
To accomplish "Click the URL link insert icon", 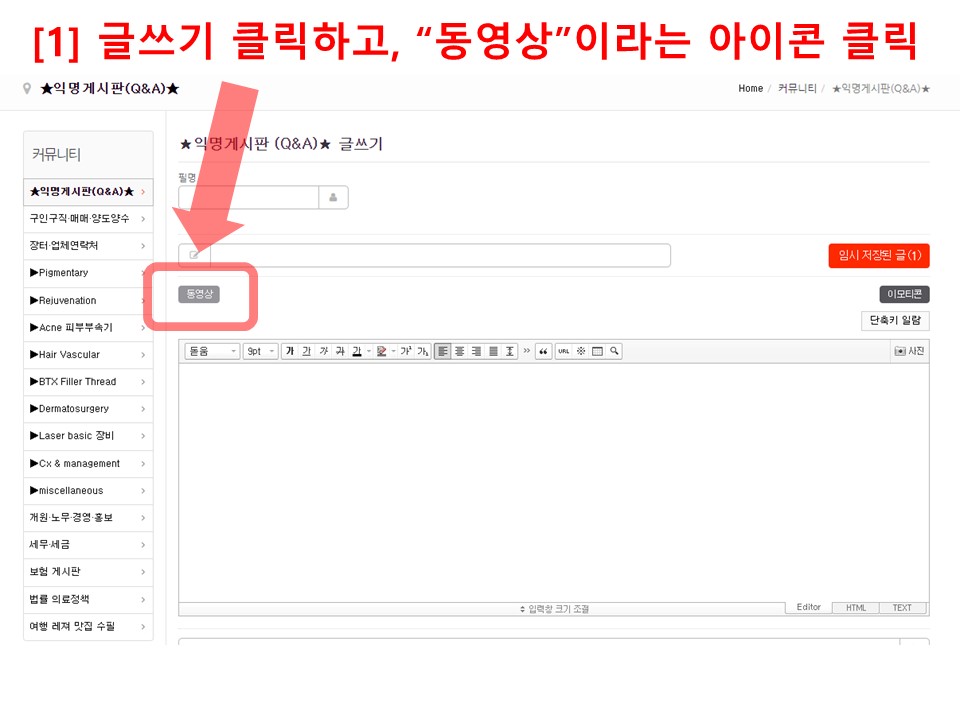I will [x=564, y=351].
